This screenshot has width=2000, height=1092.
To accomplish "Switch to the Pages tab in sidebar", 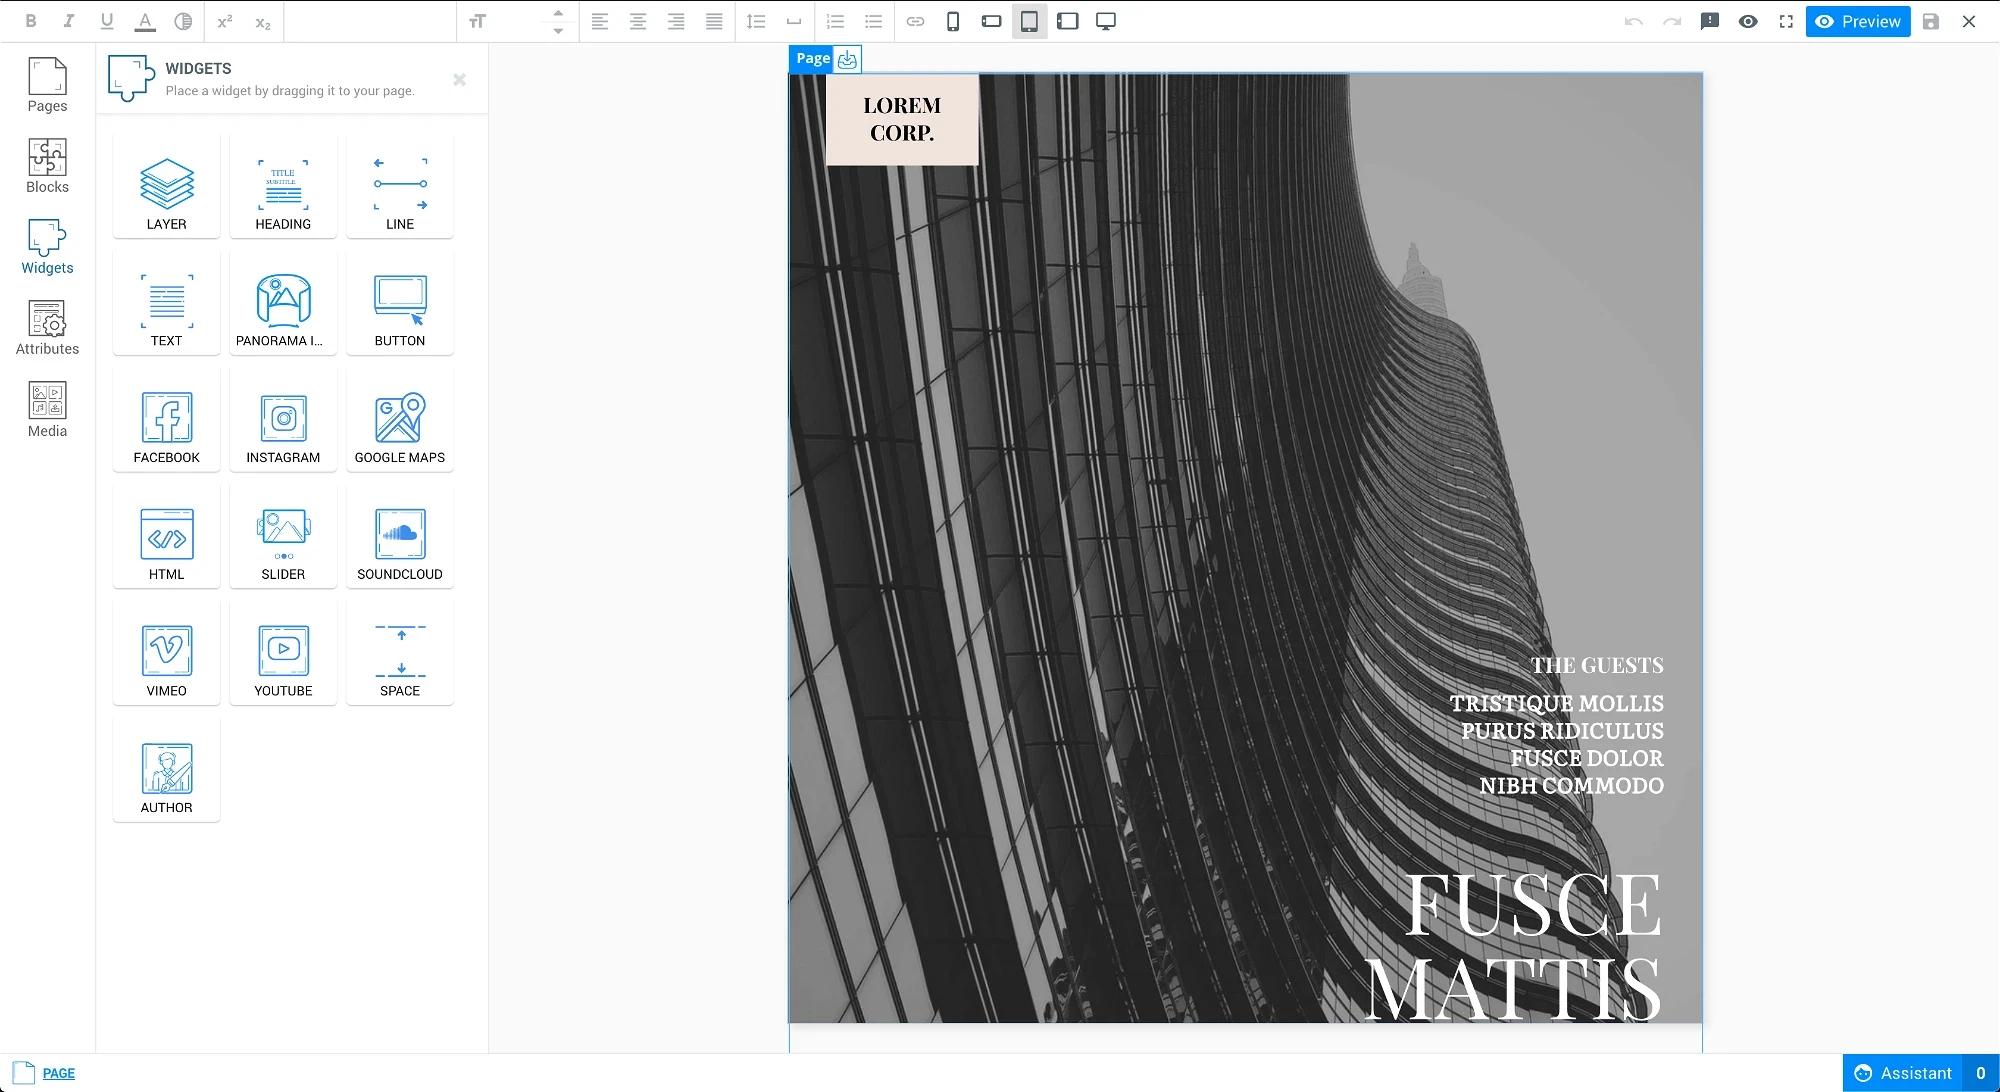I will coord(46,84).
